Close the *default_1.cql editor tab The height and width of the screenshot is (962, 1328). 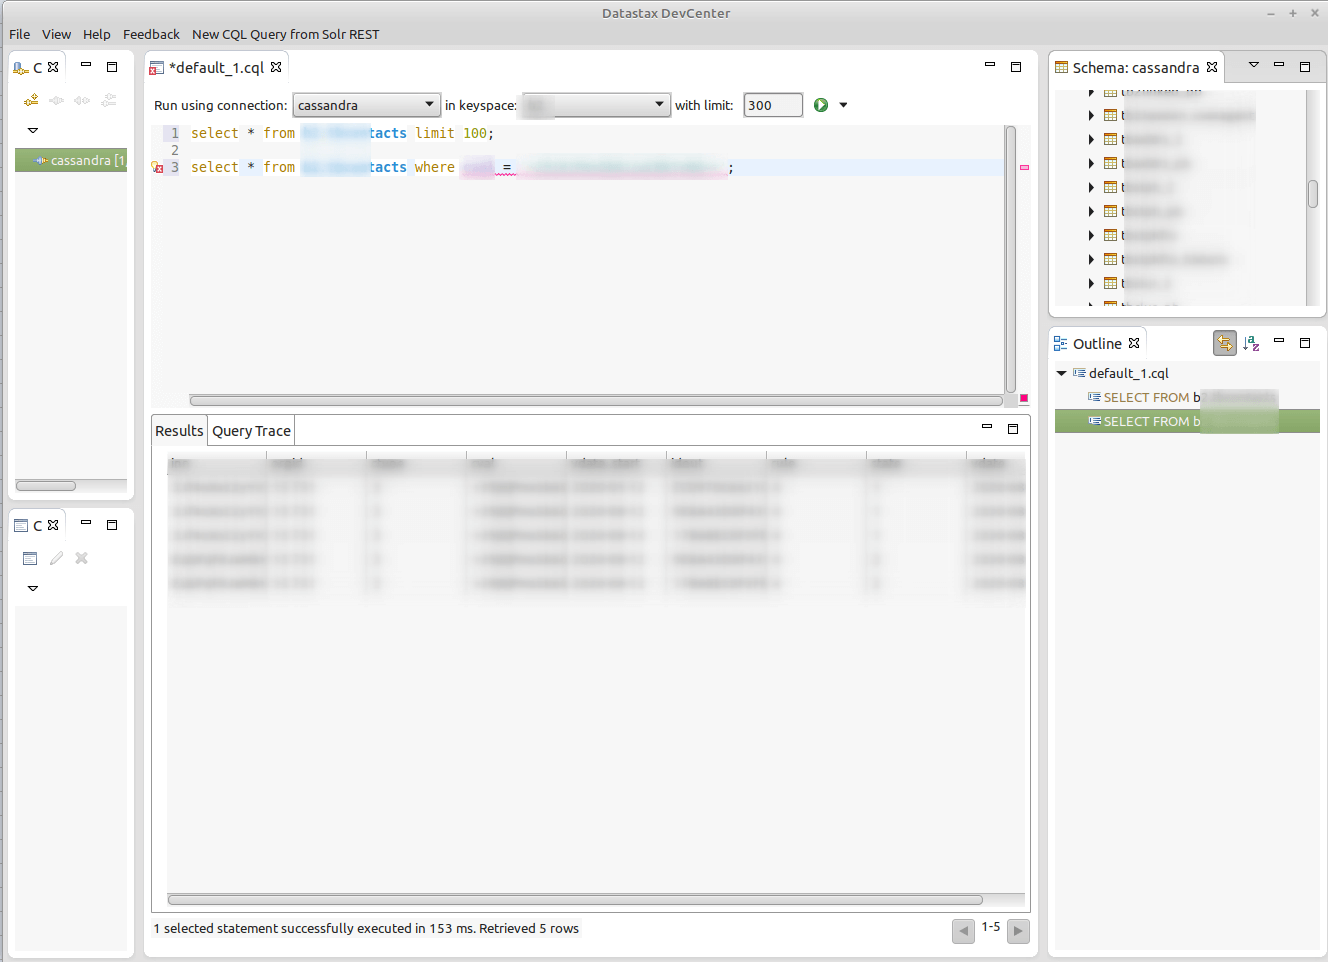[276, 67]
